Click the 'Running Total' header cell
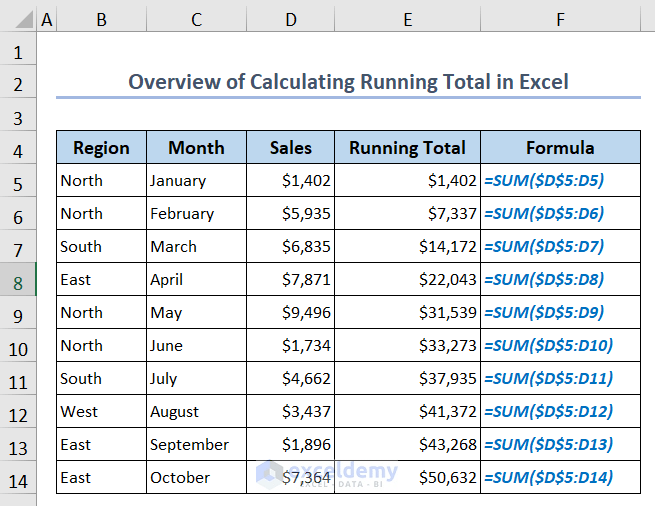Screen dimensions: 655x506 coord(407,148)
